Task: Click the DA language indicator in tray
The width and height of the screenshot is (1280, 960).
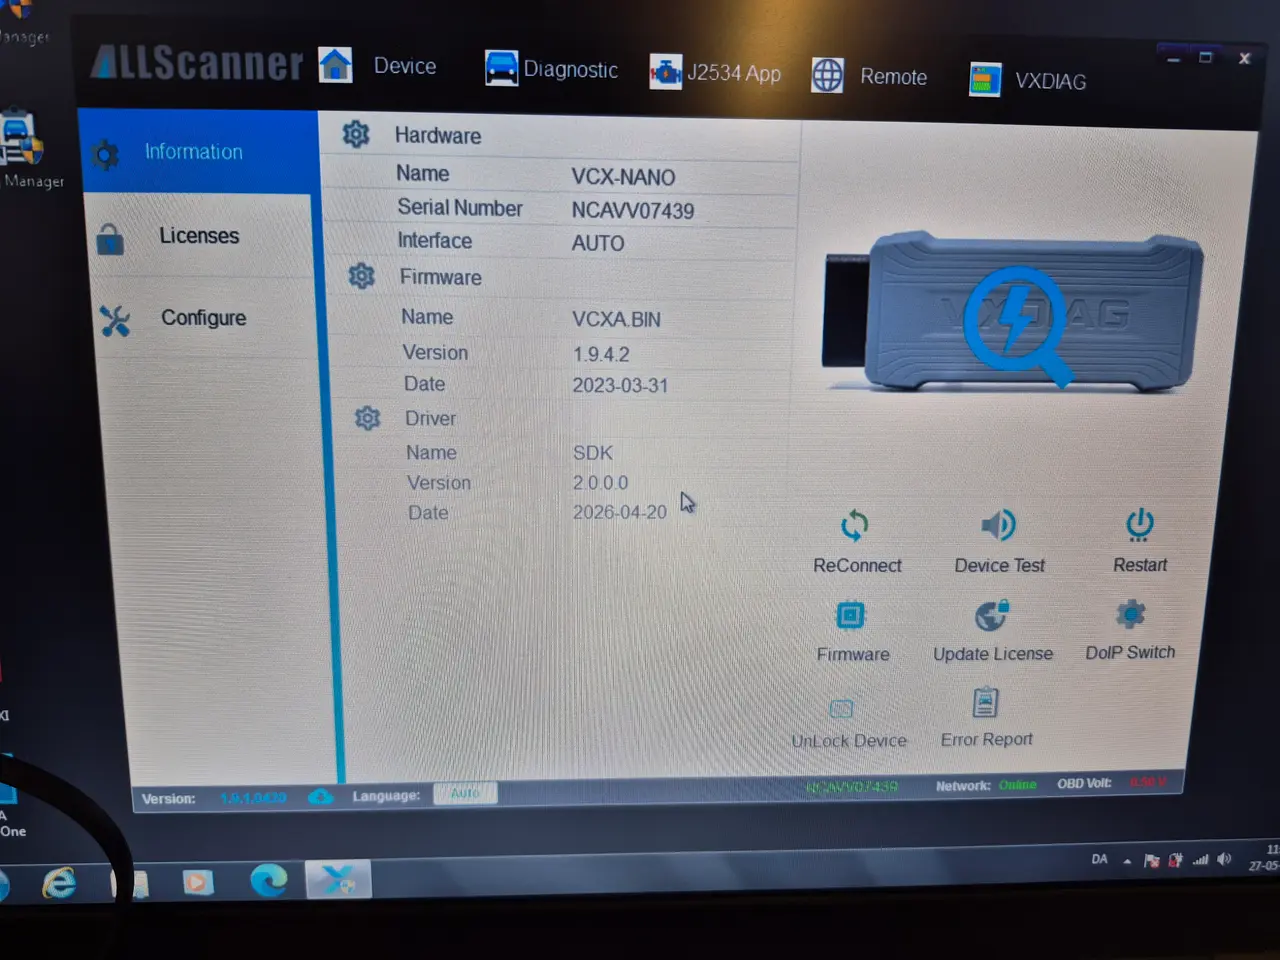Action: coord(1099,859)
